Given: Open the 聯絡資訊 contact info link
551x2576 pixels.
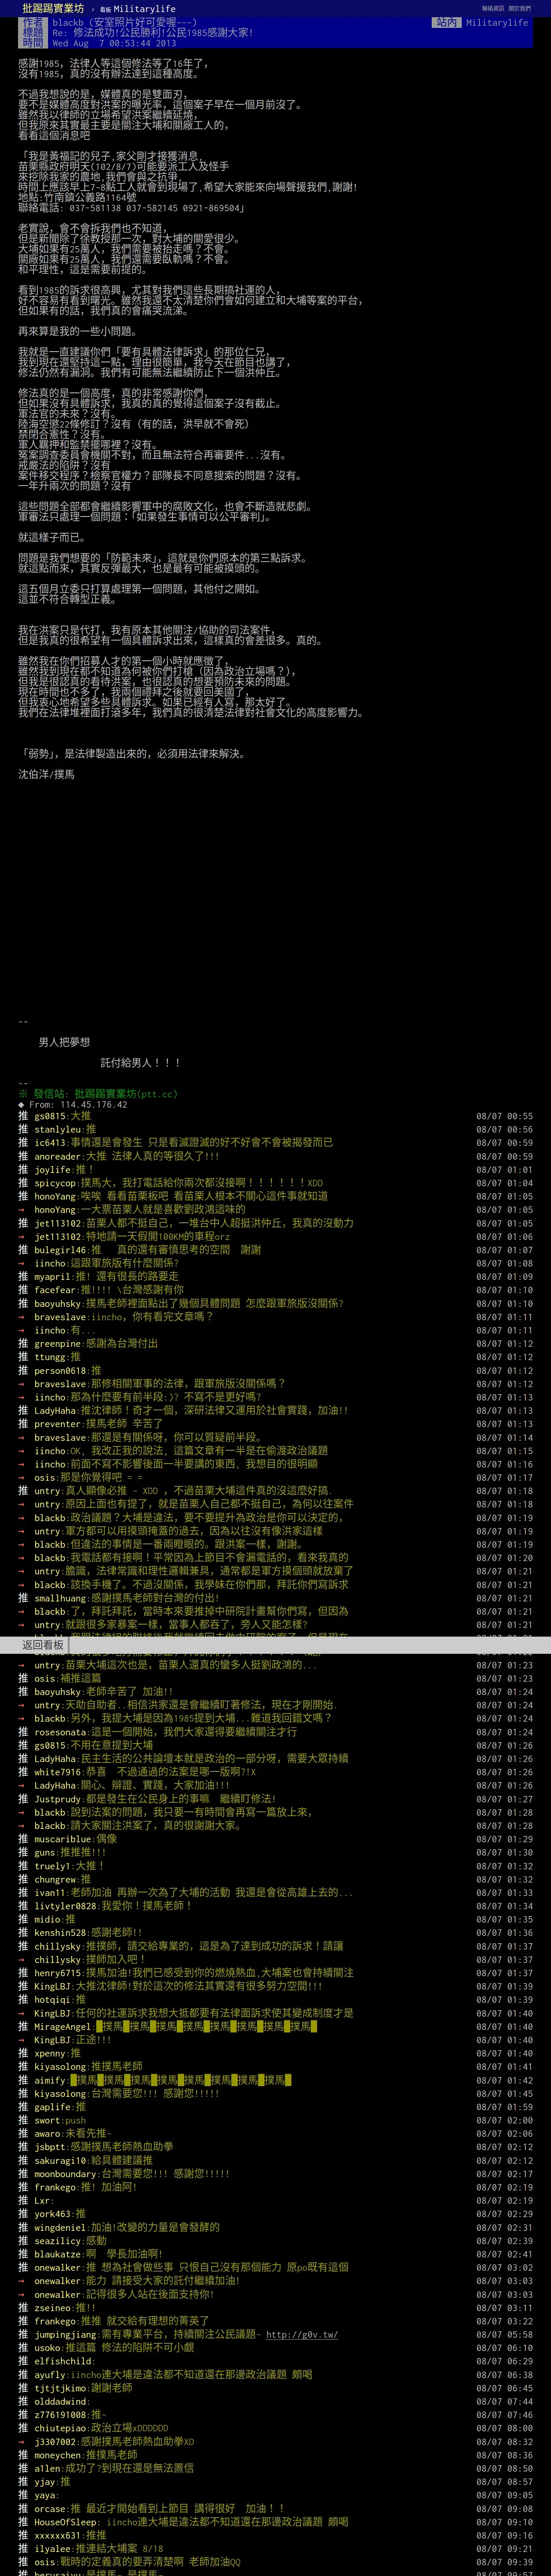Looking at the screenshot, I should pyautogui.click(x=493, y=8).
